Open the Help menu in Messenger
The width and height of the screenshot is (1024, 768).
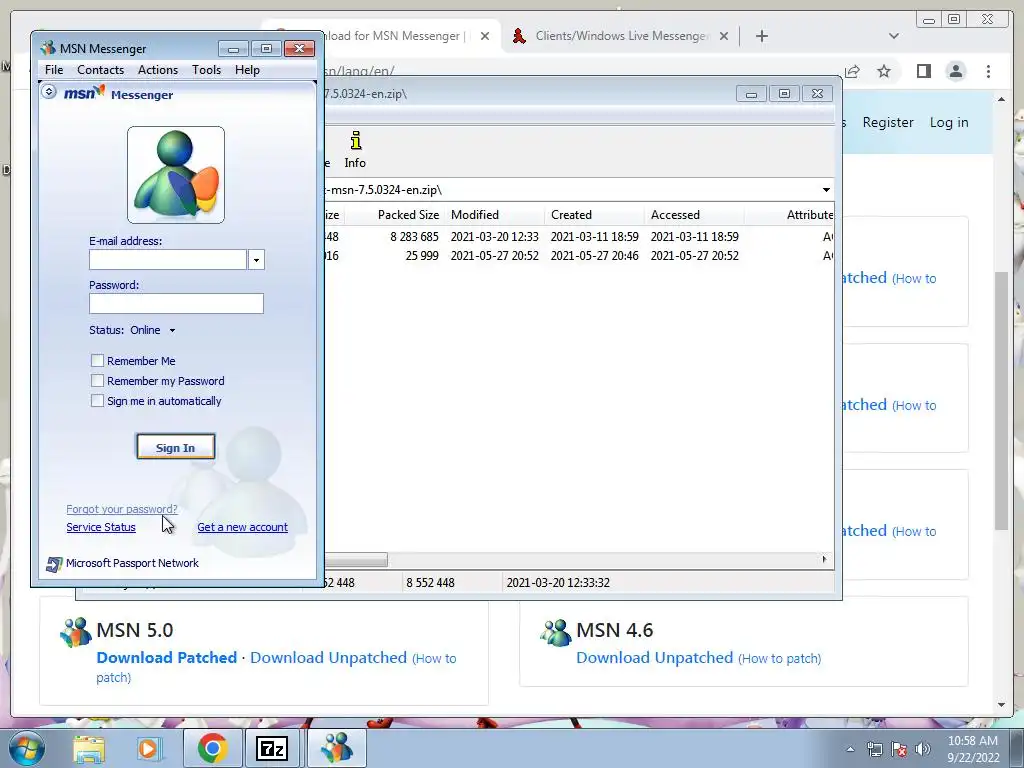coord(247,70)
